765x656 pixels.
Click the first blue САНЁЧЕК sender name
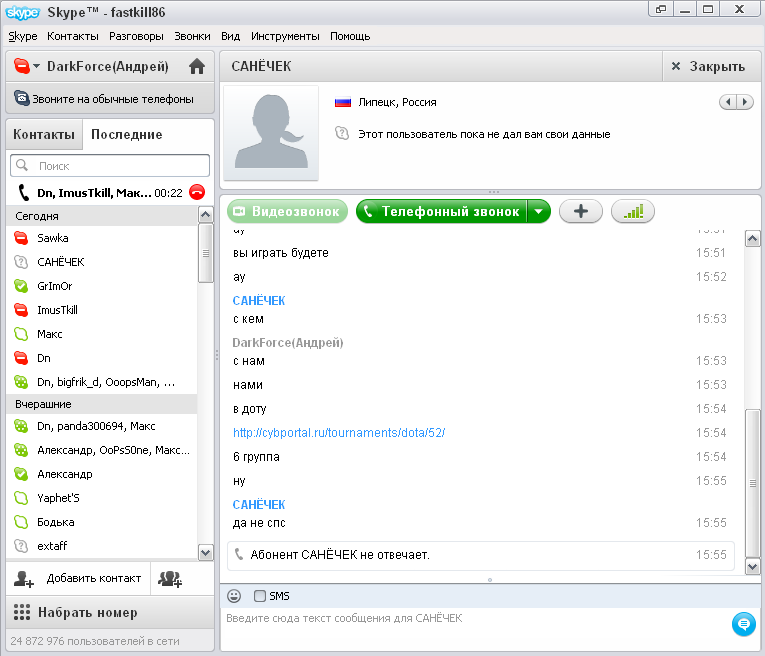point(259,300)
